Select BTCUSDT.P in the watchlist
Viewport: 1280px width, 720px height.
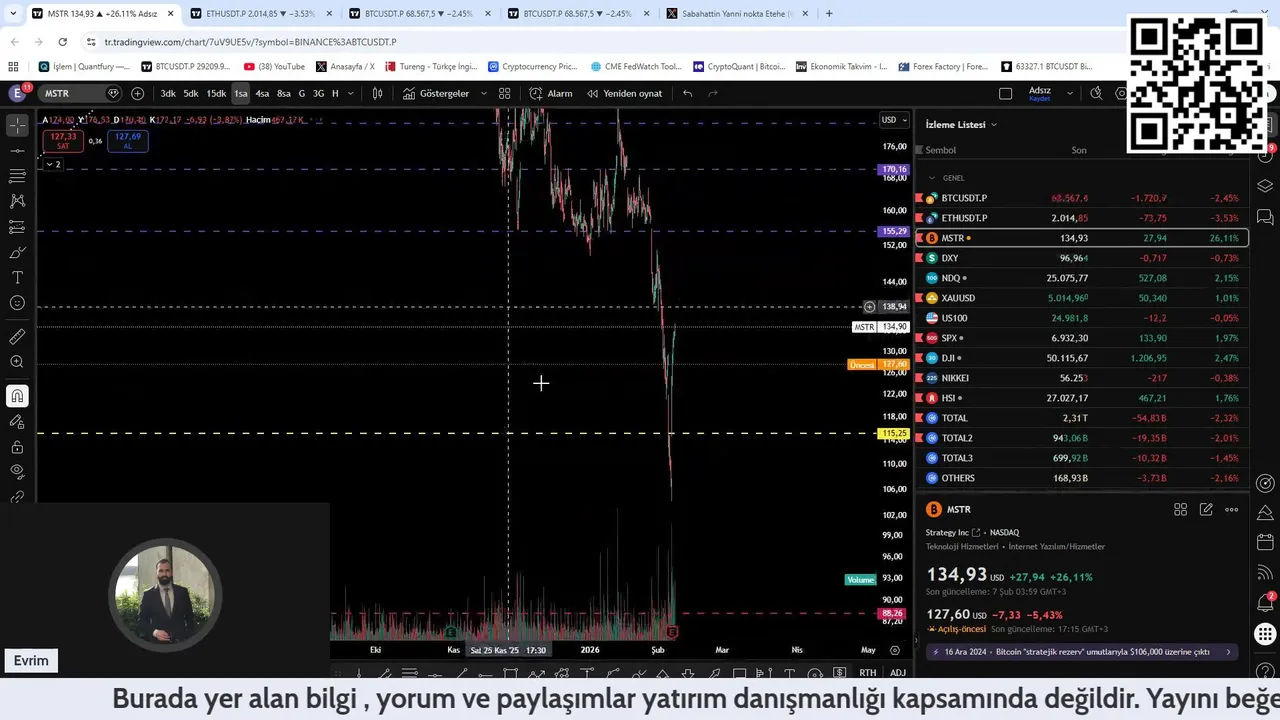point(1082,198)
